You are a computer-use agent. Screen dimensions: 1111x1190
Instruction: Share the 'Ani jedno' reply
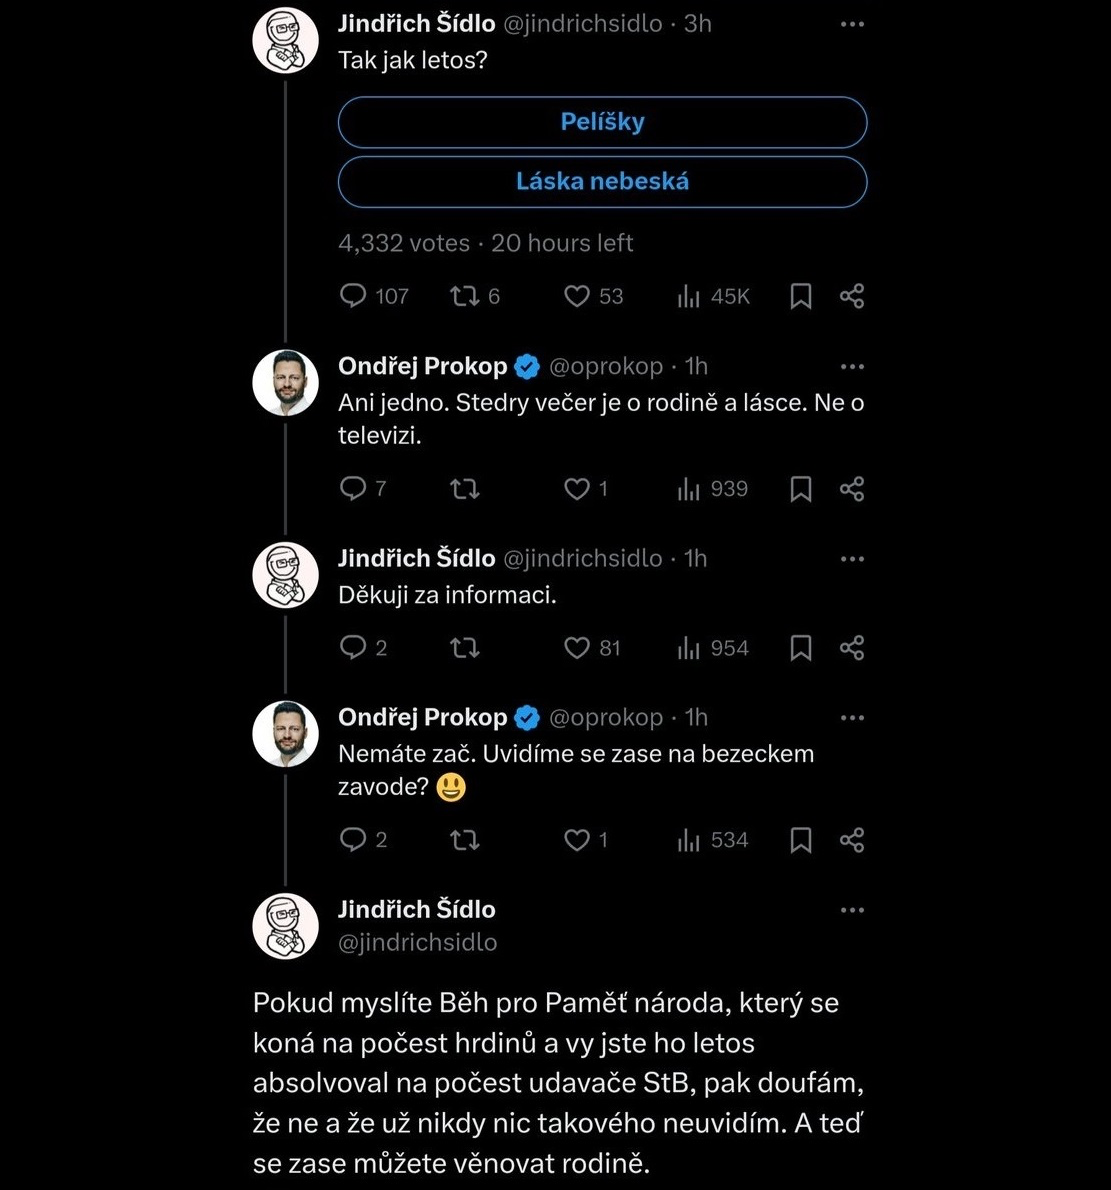click(x=852, y=488)
